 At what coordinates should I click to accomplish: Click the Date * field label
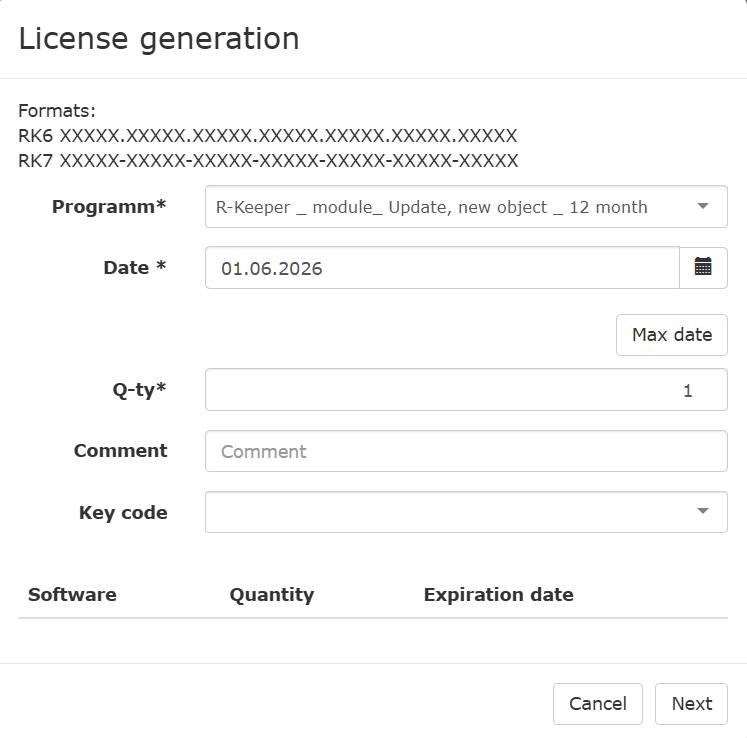click(x=134, y=268)
